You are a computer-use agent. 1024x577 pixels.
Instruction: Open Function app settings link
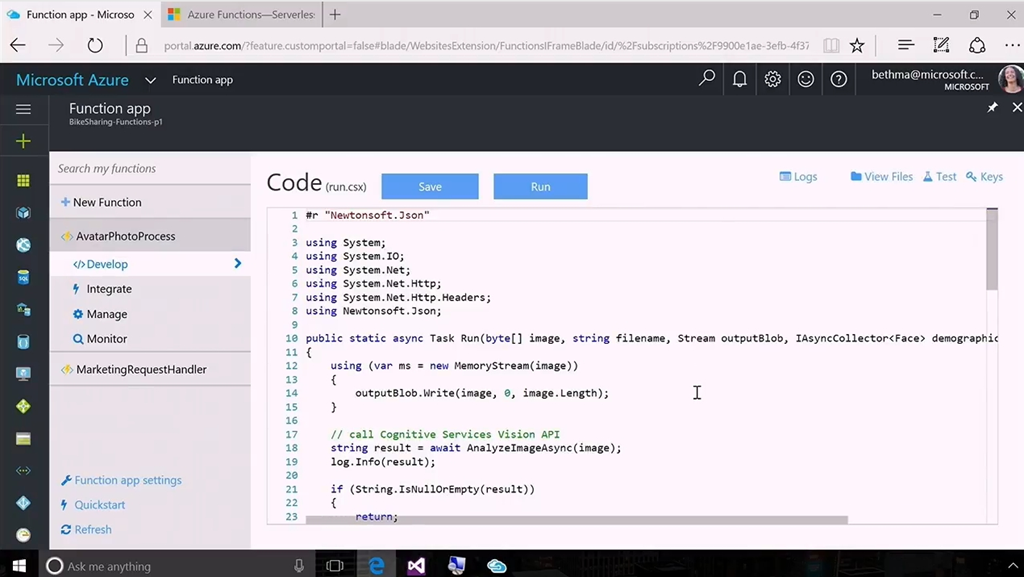point(127,480)
